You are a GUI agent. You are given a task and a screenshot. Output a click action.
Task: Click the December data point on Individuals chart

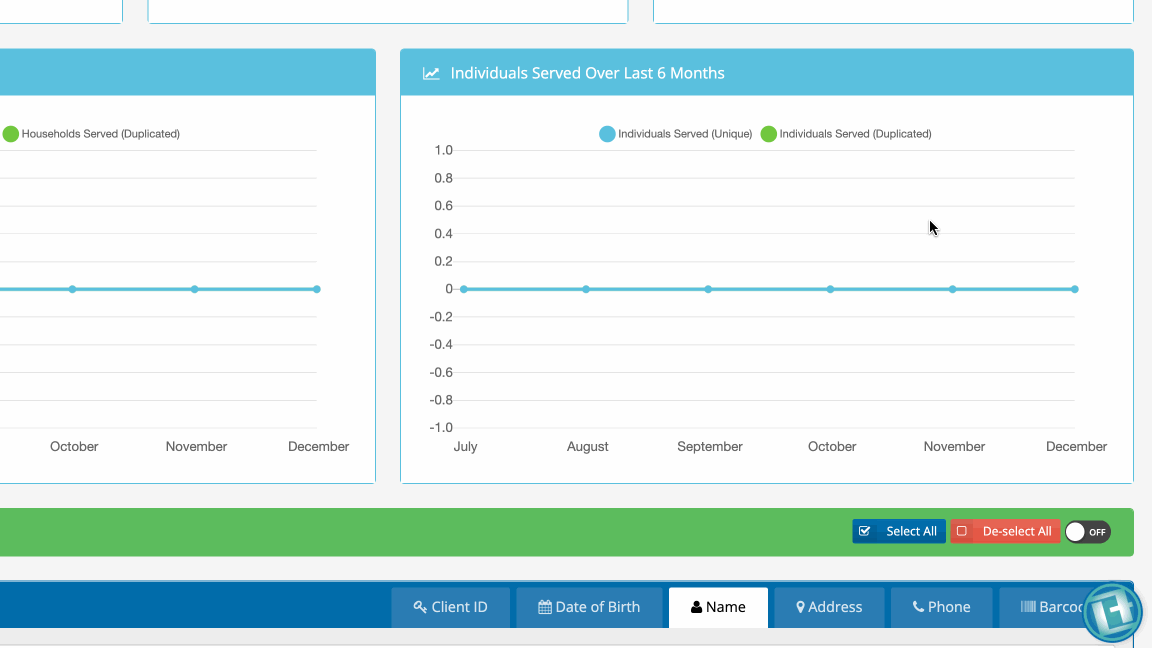[x=1075, y=289]
